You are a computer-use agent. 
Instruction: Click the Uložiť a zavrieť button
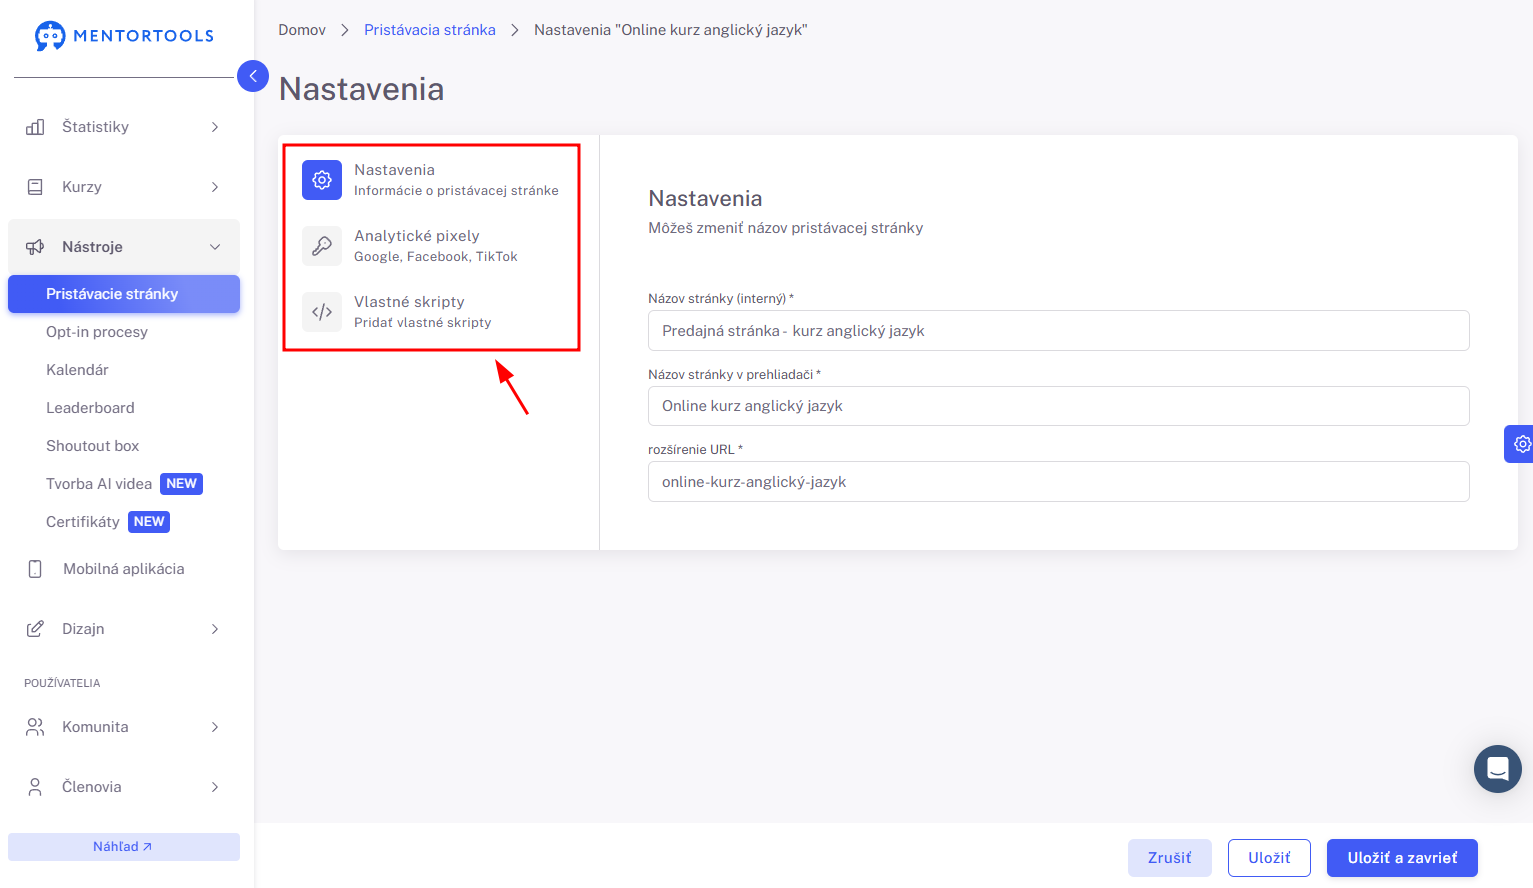(x=1402, y=858)
